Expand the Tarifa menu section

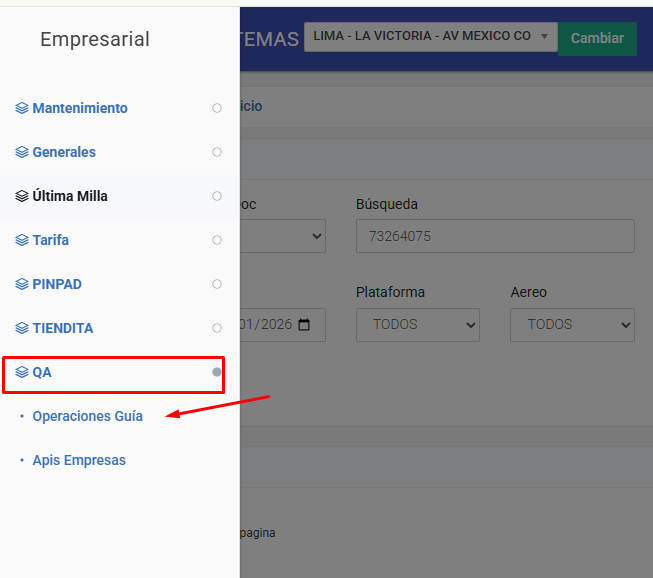pos(51,240)
